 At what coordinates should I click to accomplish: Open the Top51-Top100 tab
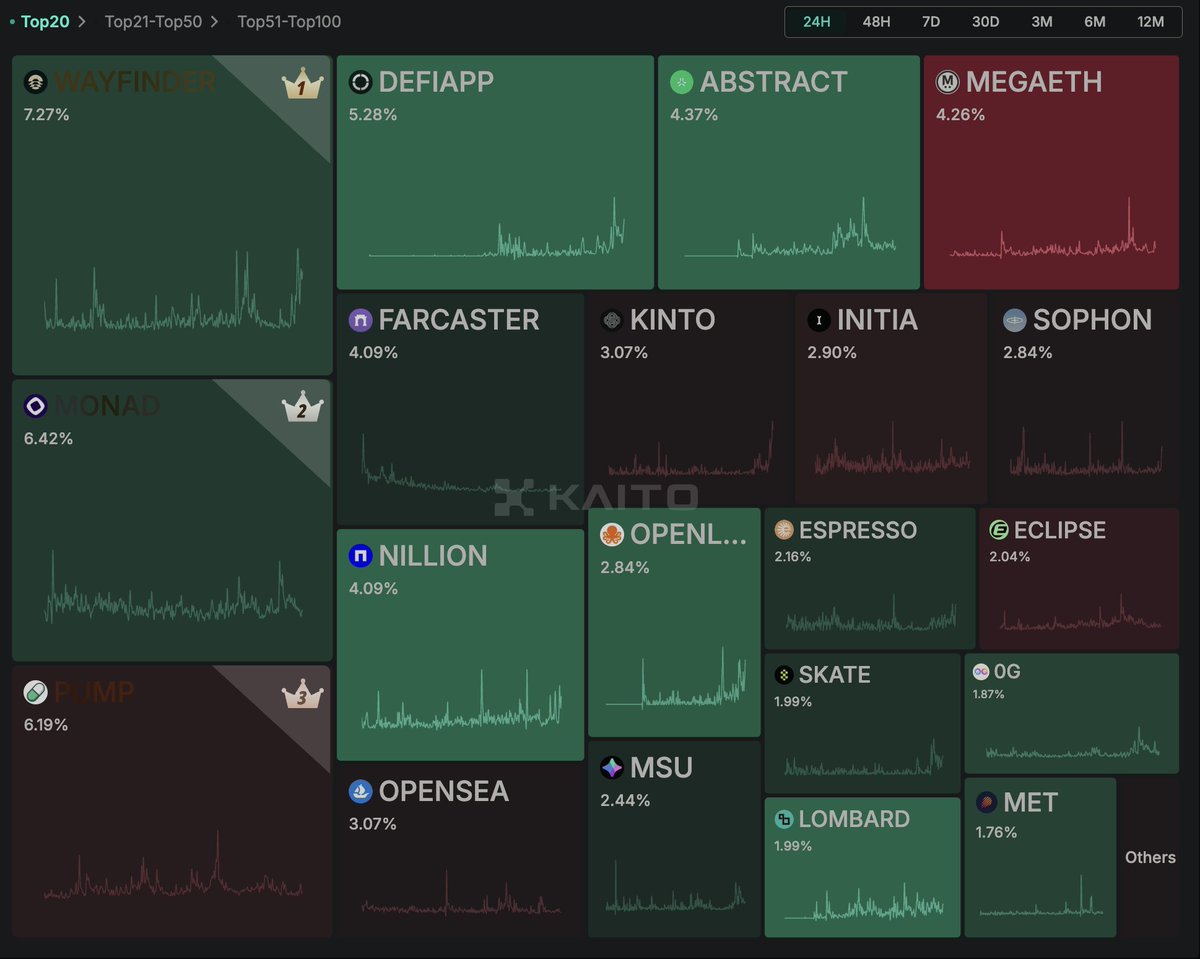pos(289,21)
